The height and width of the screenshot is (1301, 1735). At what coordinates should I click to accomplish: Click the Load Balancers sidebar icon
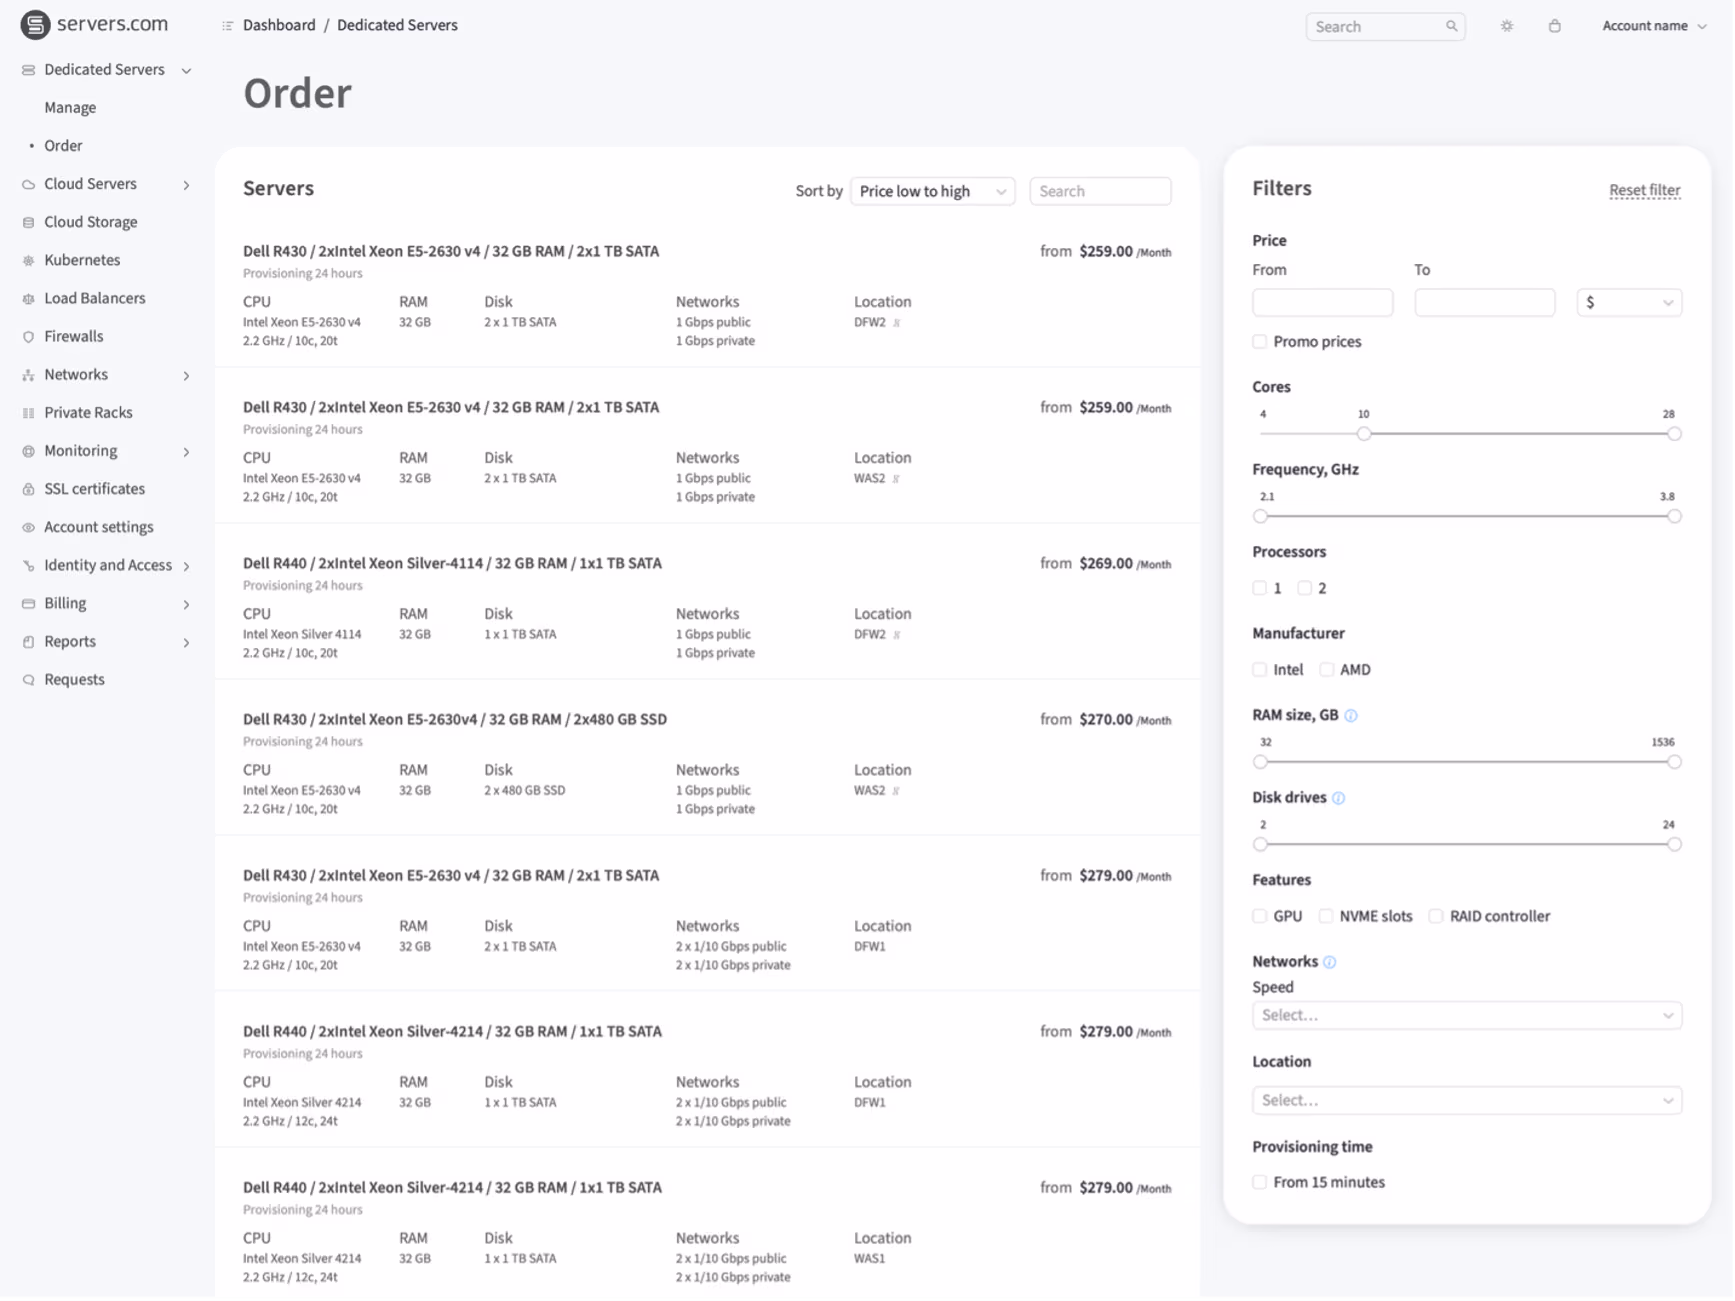coord(28,299)
